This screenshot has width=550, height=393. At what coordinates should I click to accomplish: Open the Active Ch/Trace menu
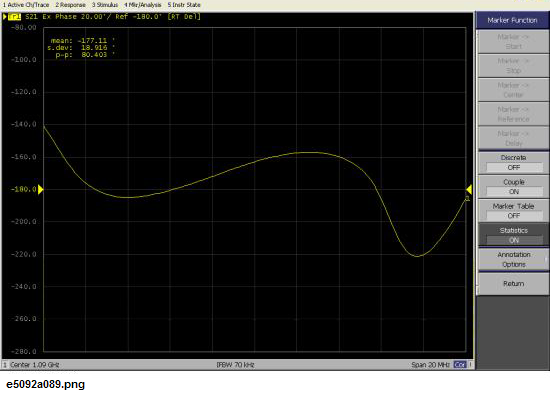pos(26,5)
